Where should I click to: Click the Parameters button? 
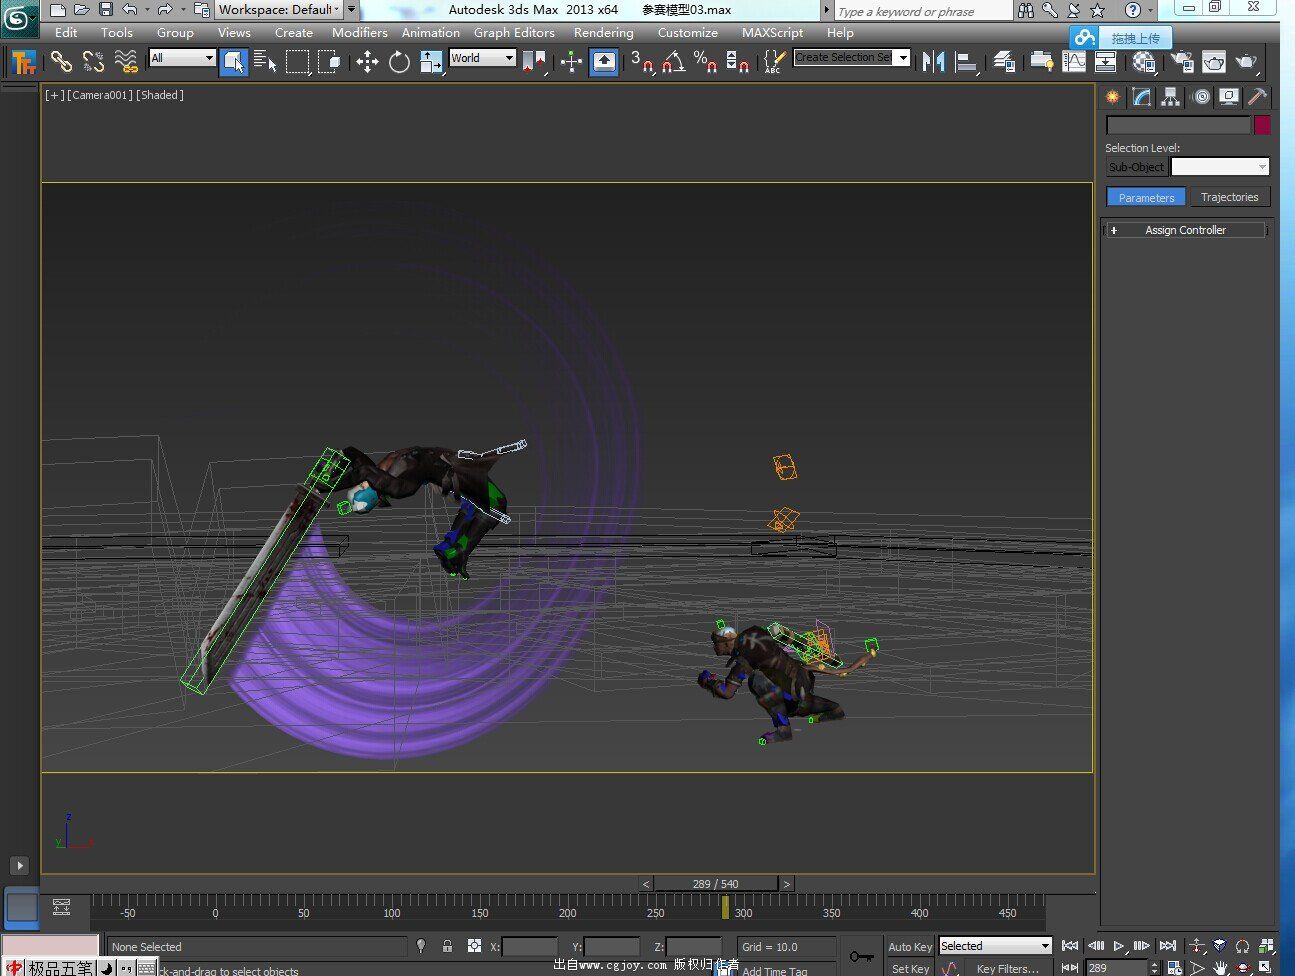(x=1146, y=198)
